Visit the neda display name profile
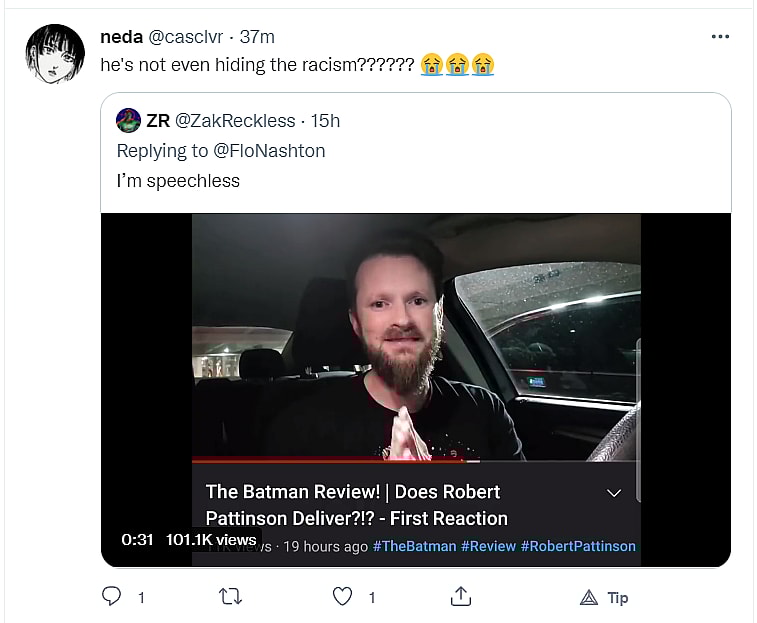Viewport: 757px width, 623px height. tap(122, 37)
